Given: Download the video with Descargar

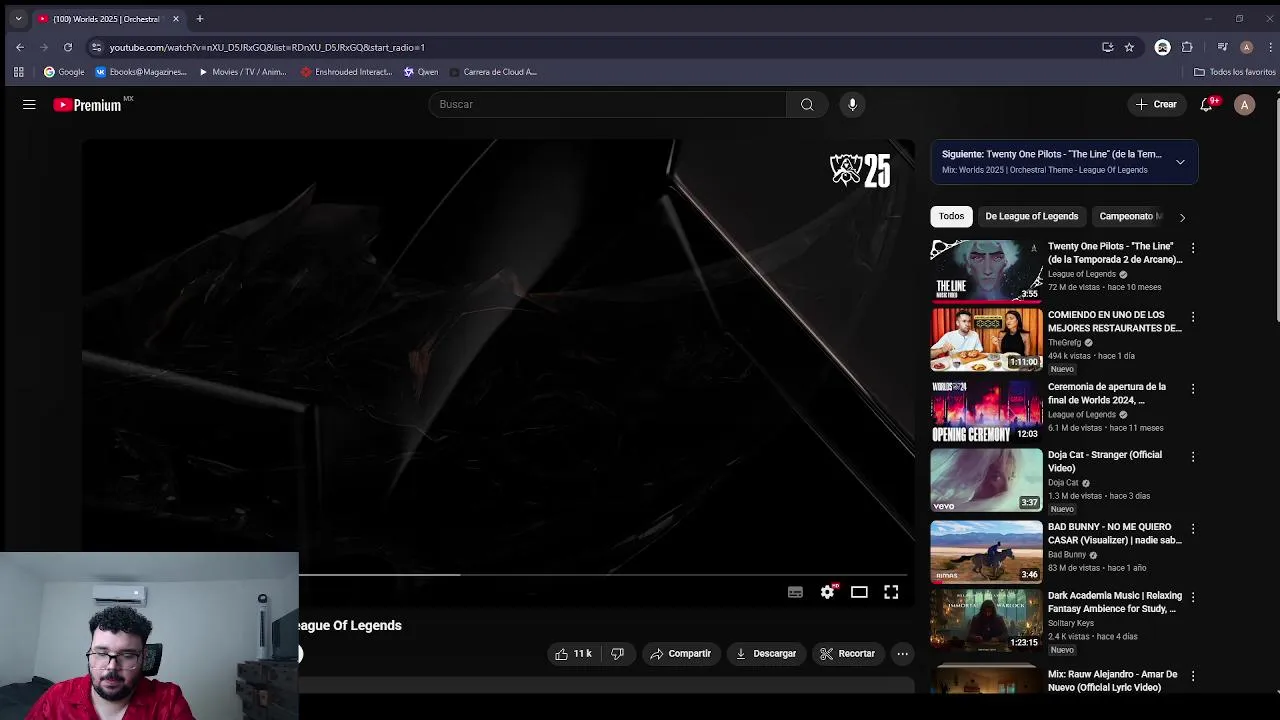Looking at the screenshot, I should [766, 653].
